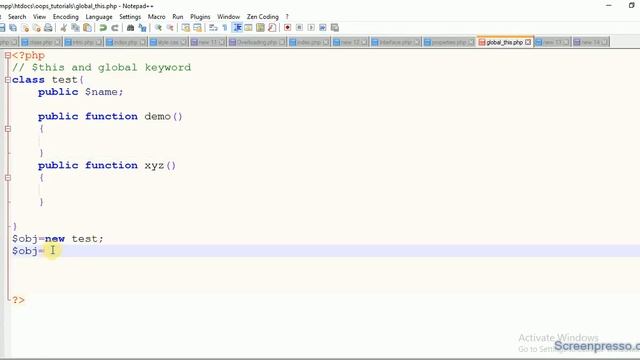The width and height of the screenshot is (640, 360).
Task: Click the Print toolbar icon
Action: (48, 28)
